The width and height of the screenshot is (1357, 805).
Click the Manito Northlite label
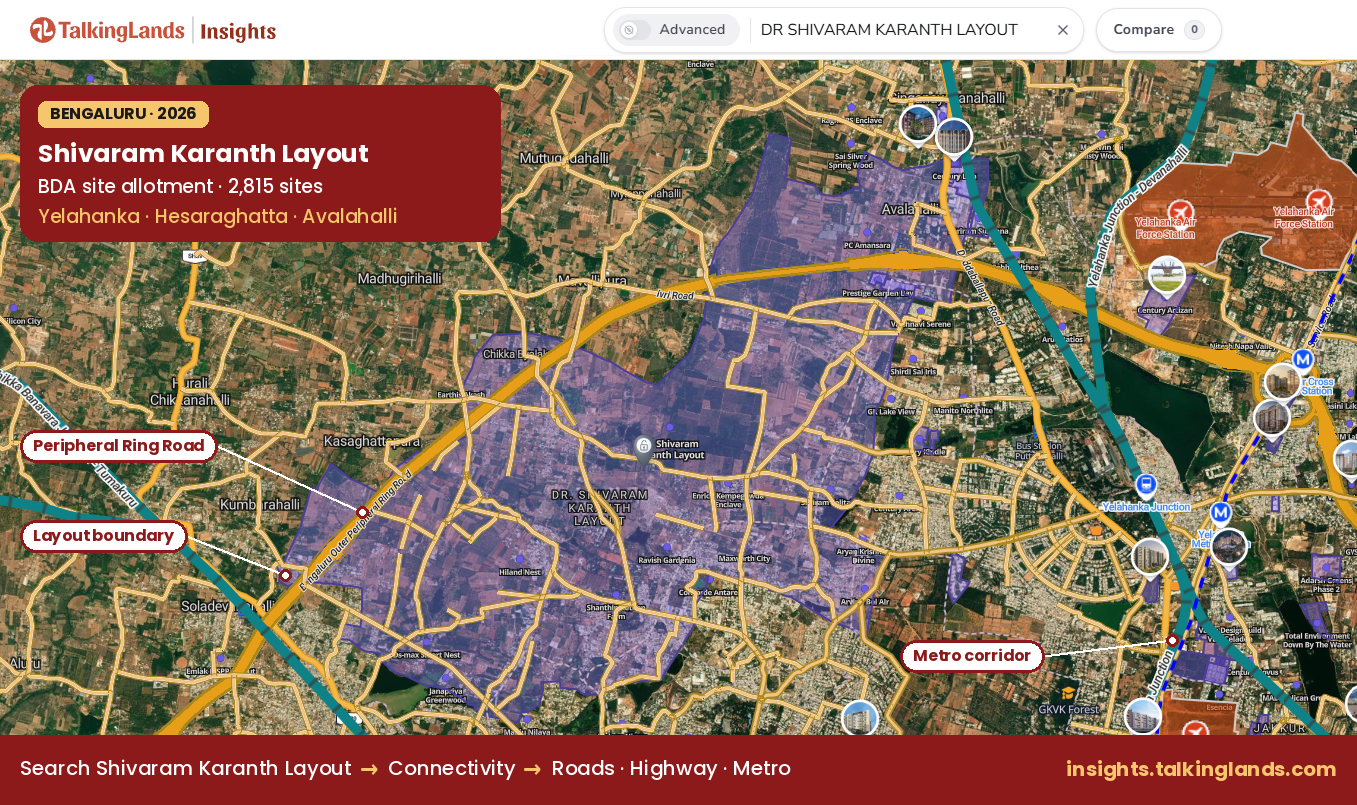tap(963, 410)
